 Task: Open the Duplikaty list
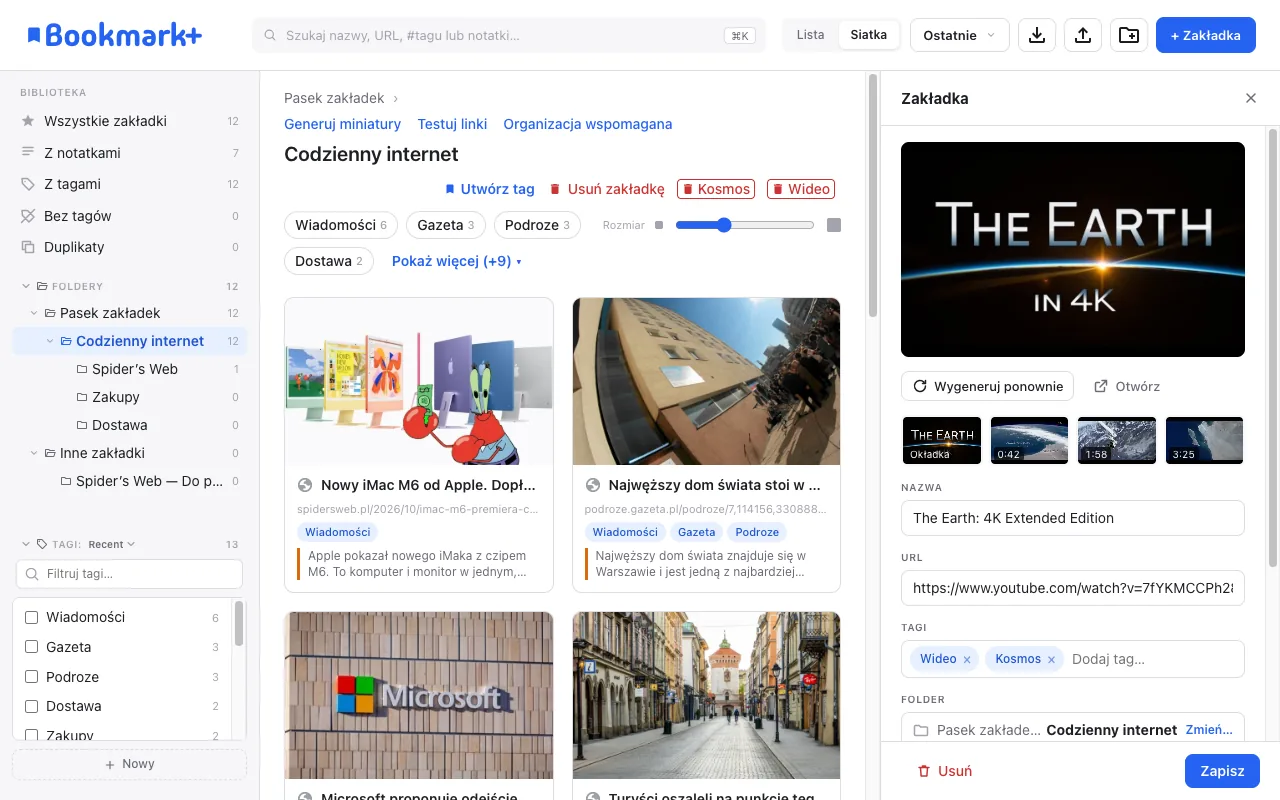tap(130, 247)
